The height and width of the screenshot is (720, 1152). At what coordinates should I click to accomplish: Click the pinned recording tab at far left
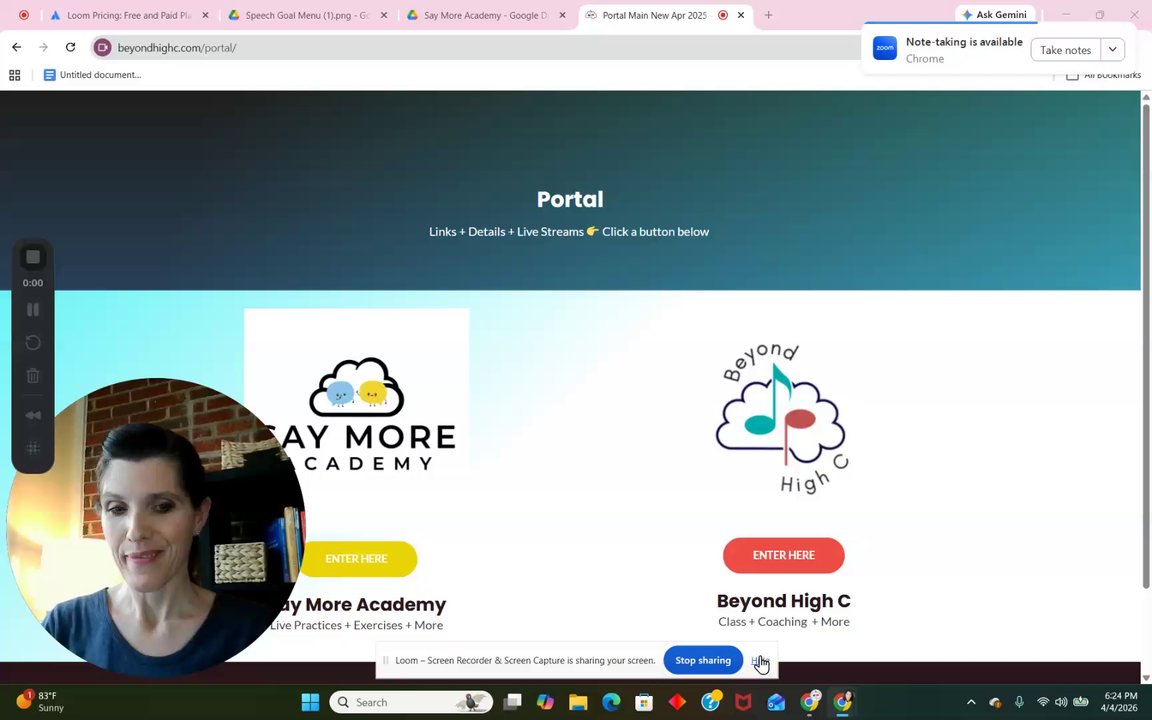[x=24, y=15]
